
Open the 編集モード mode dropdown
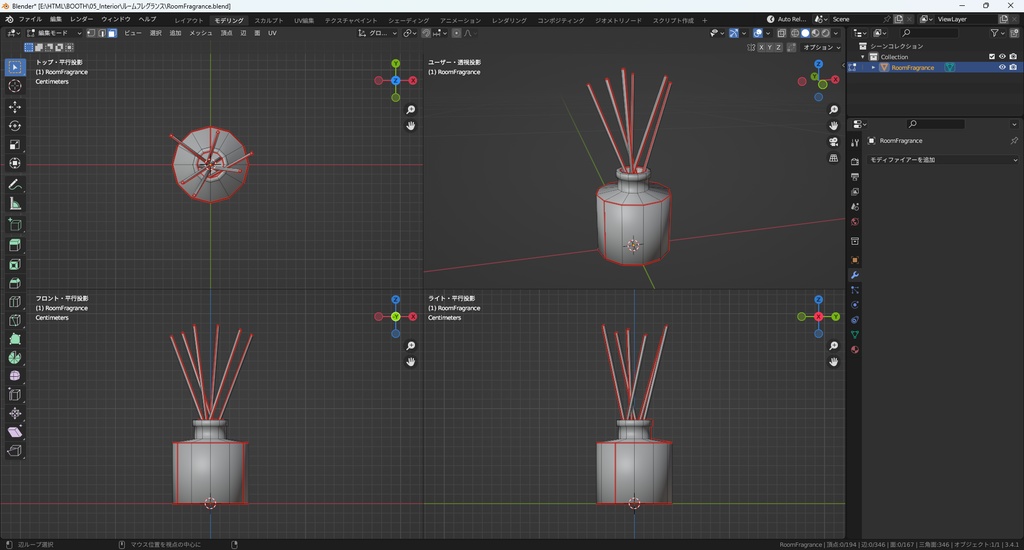coord(55,33)
